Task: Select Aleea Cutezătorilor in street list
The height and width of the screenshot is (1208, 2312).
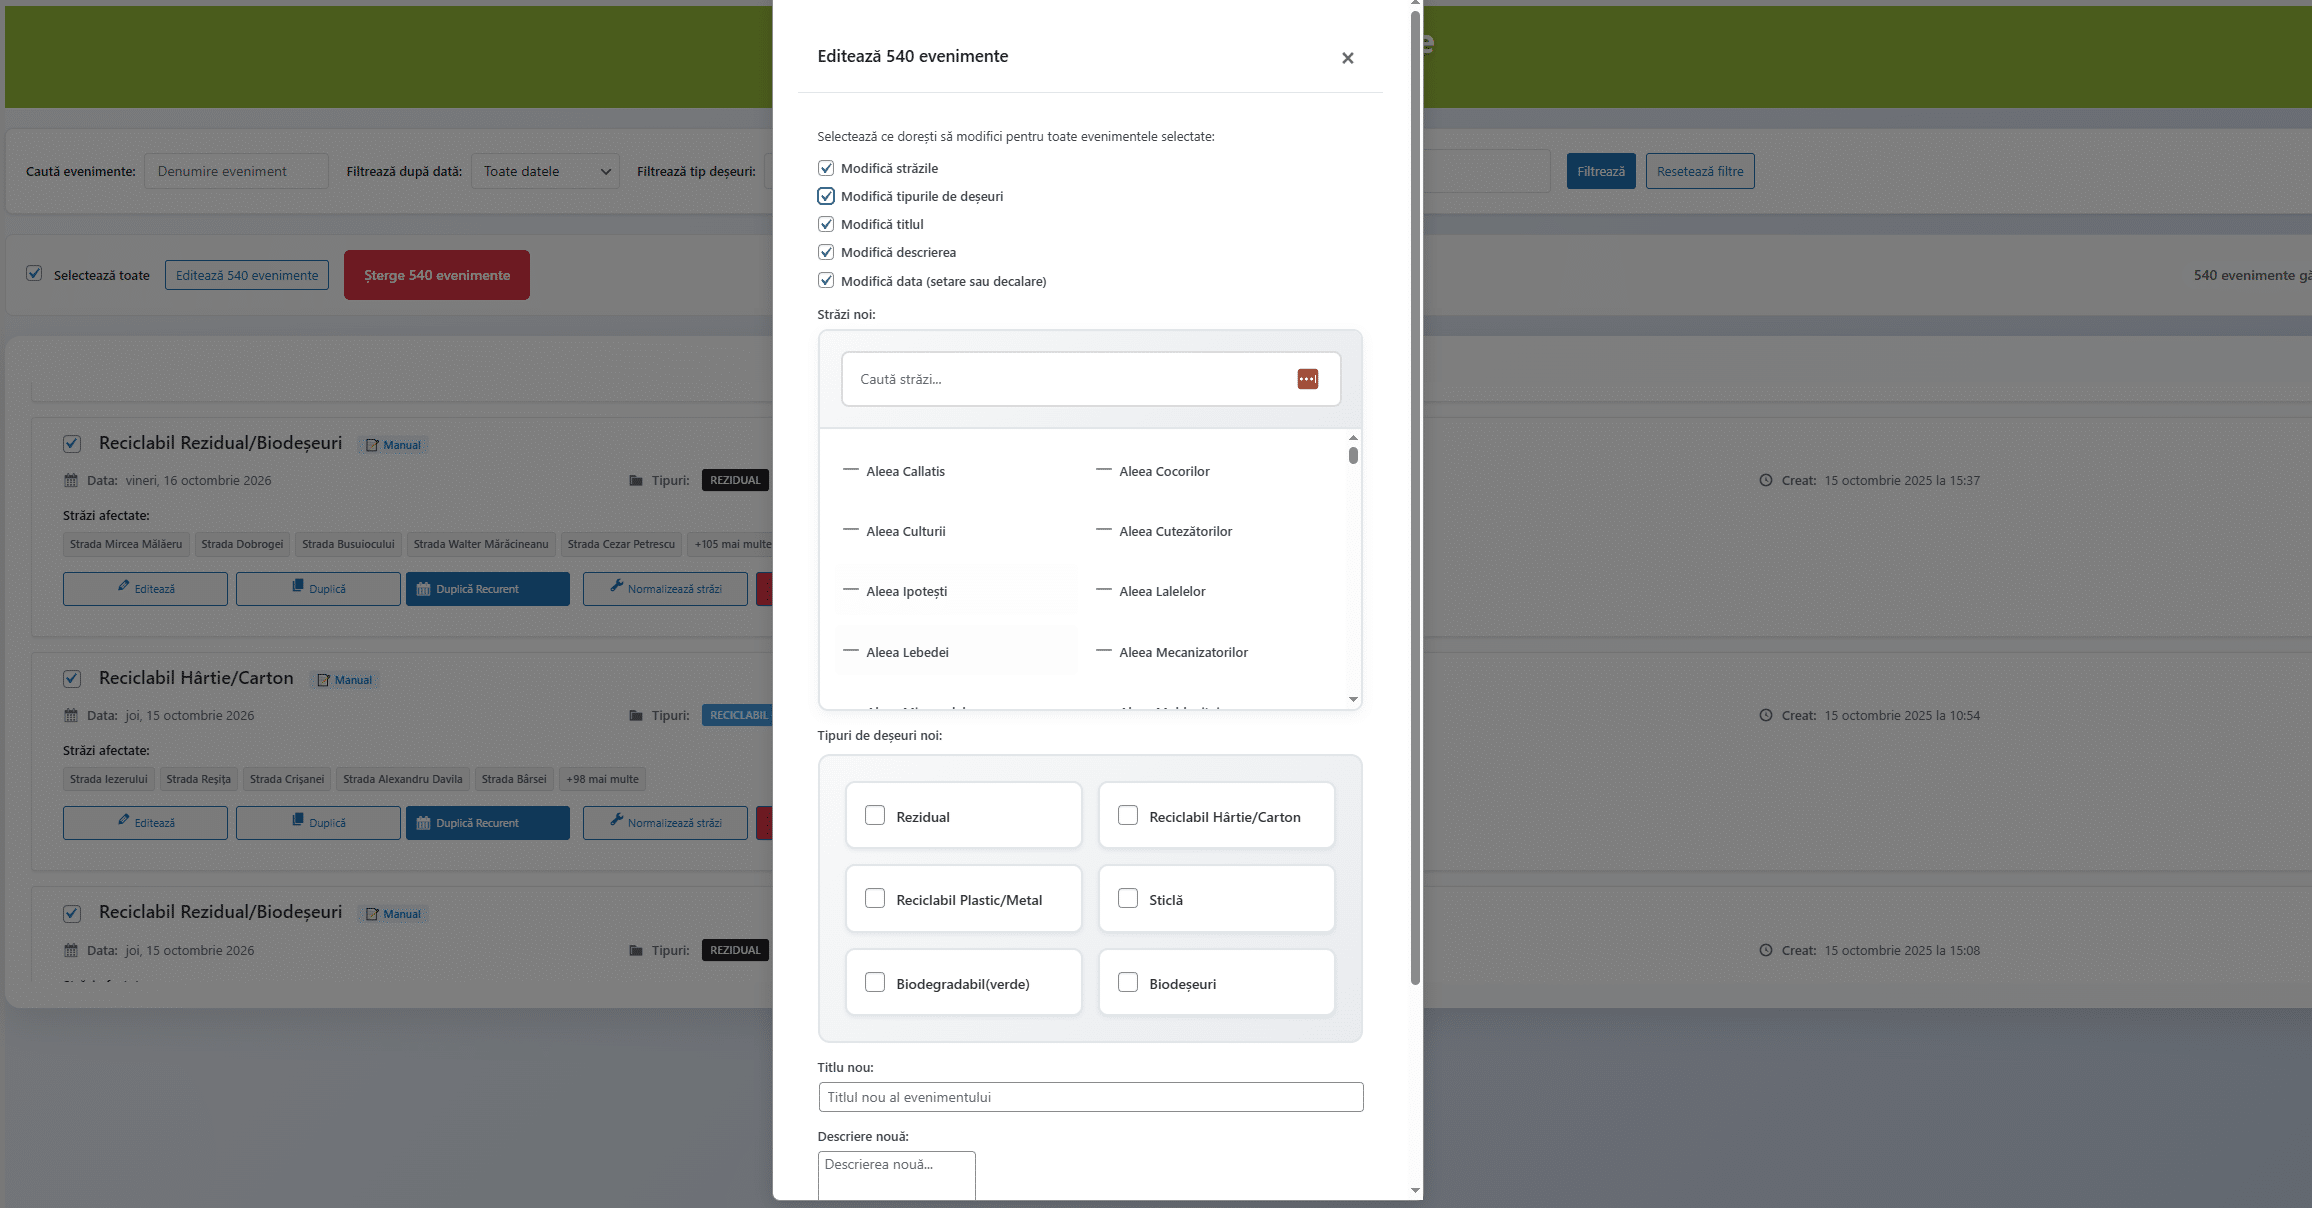Action: pyautogui.click(x=1175, y=531)
